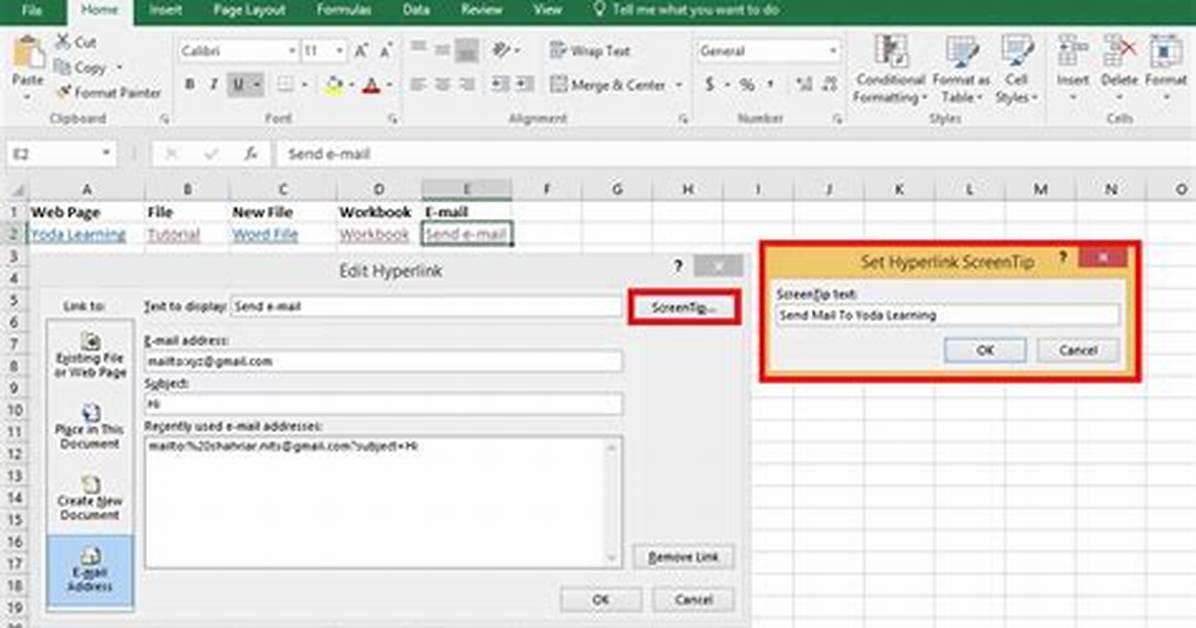Click the Yoda Learning hyperlink cell
The height and width of the screenshot is (628, 1196).
78,234
